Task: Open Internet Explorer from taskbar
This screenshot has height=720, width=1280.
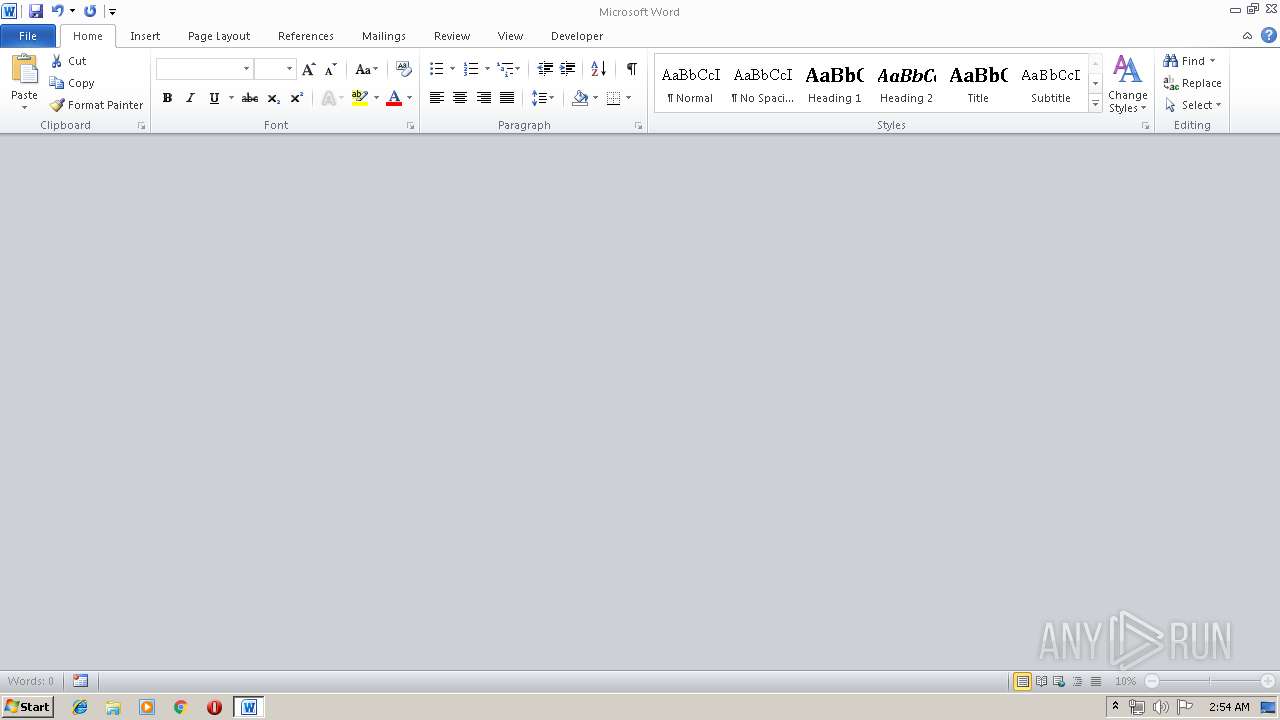Action: click(x=80, y=707)
